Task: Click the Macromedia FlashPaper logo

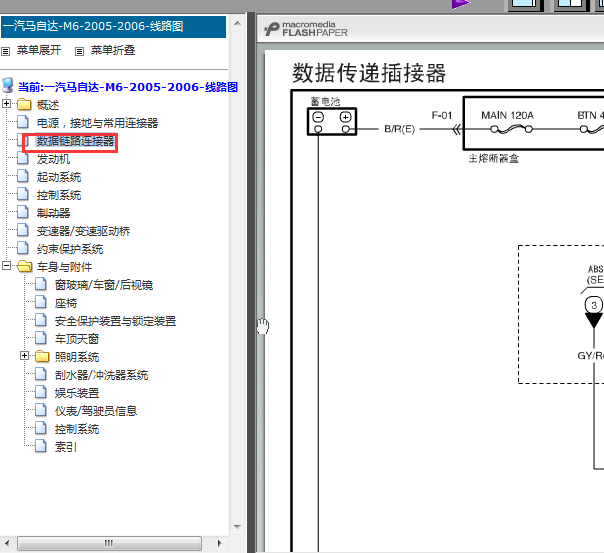Action: tap(306, 29)
